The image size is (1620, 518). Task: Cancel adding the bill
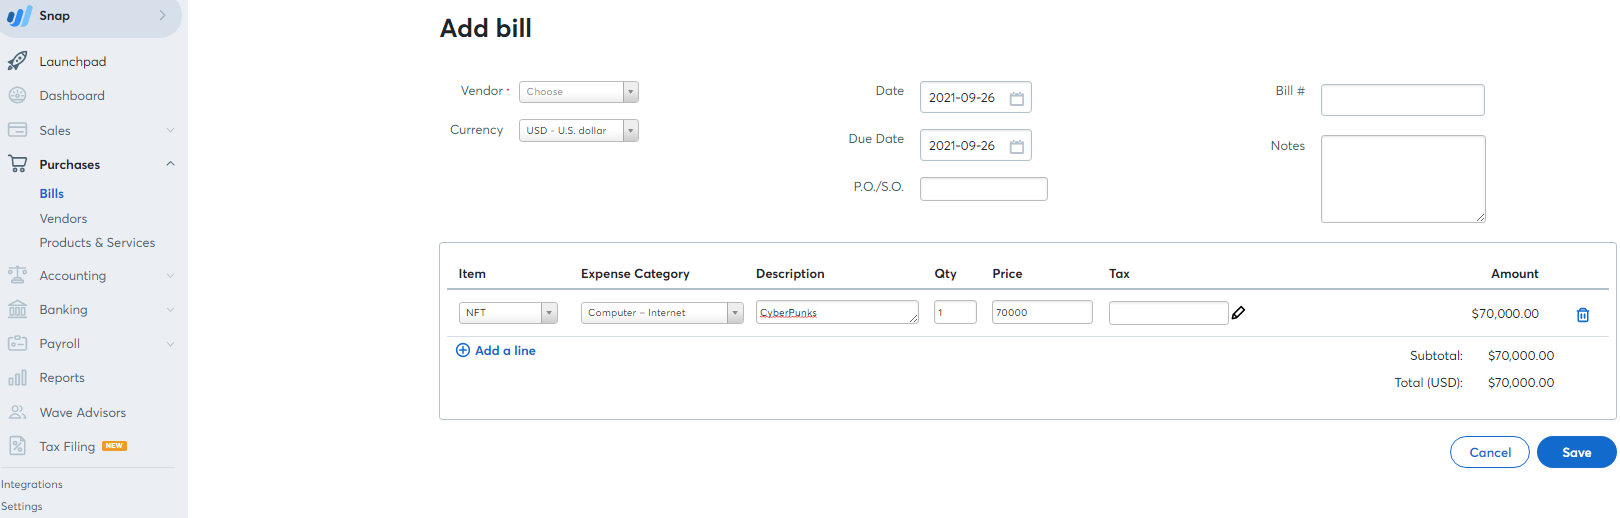pyautogui.click(x=1489, y=452)
